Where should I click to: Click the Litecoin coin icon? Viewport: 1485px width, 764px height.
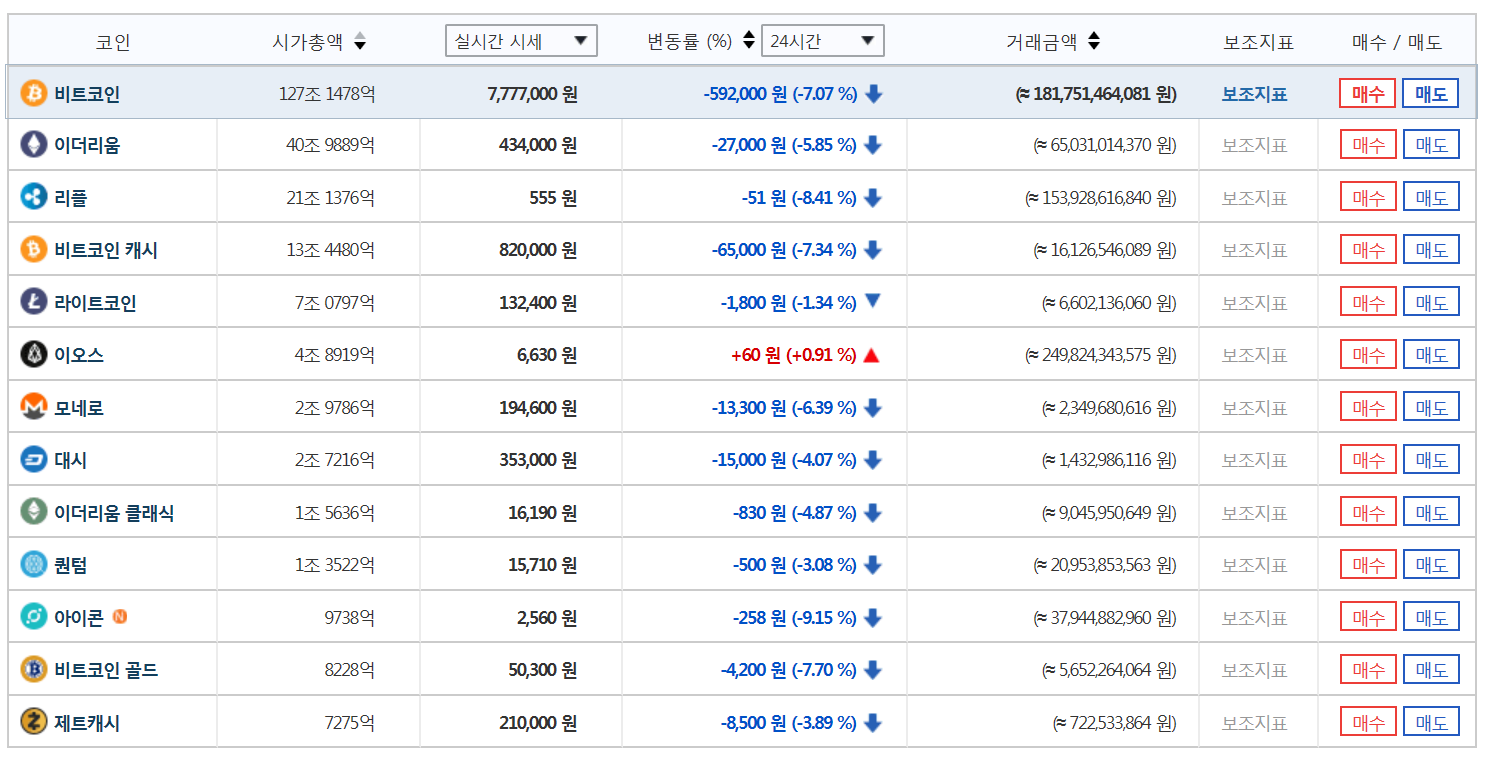tap(32, 301)
